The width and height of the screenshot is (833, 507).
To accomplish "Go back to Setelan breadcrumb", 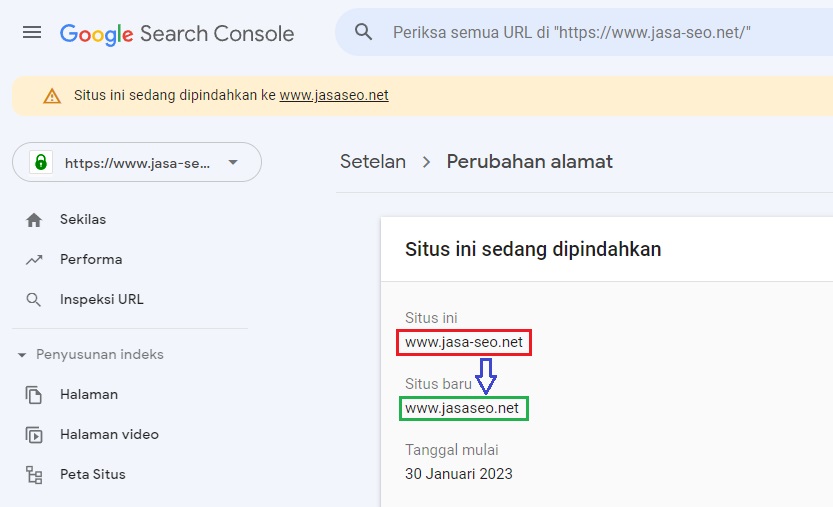I will (x=373, y=162).
